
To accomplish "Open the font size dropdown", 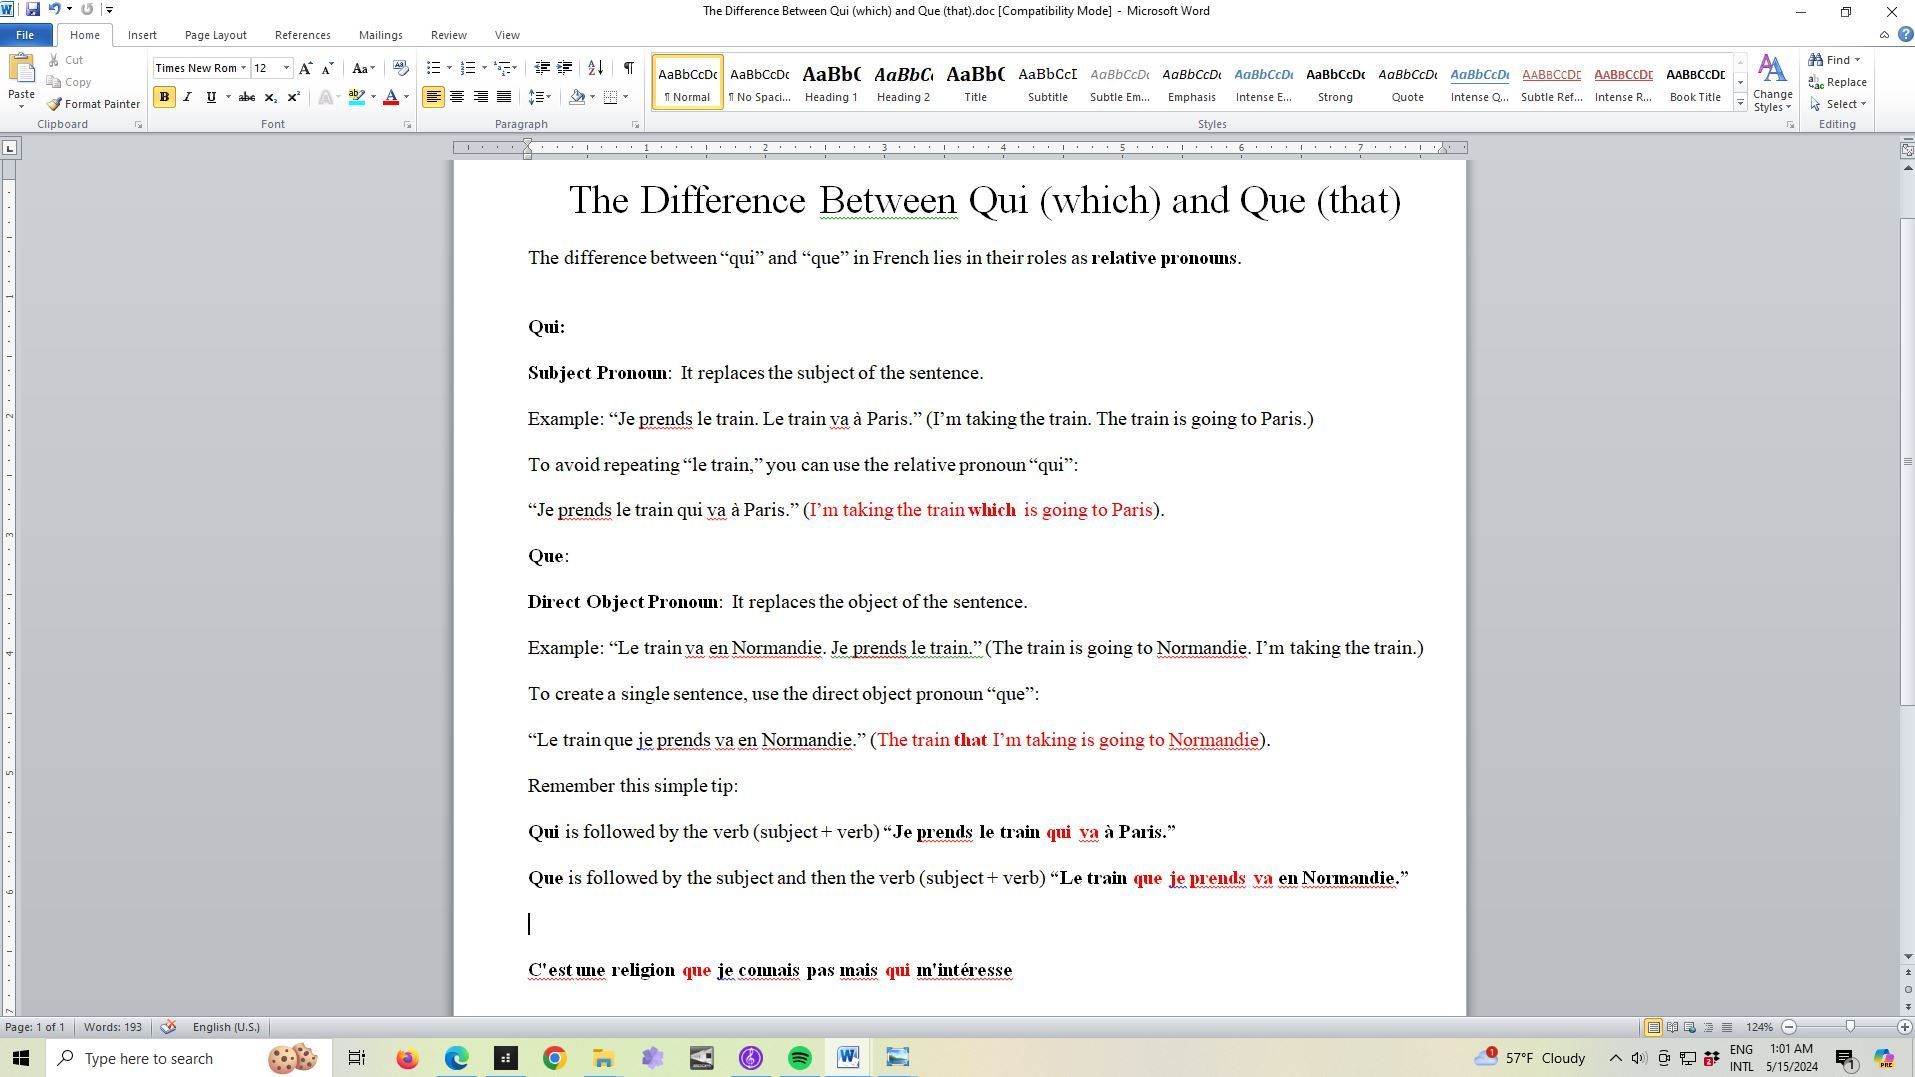I will click(286, 68).
